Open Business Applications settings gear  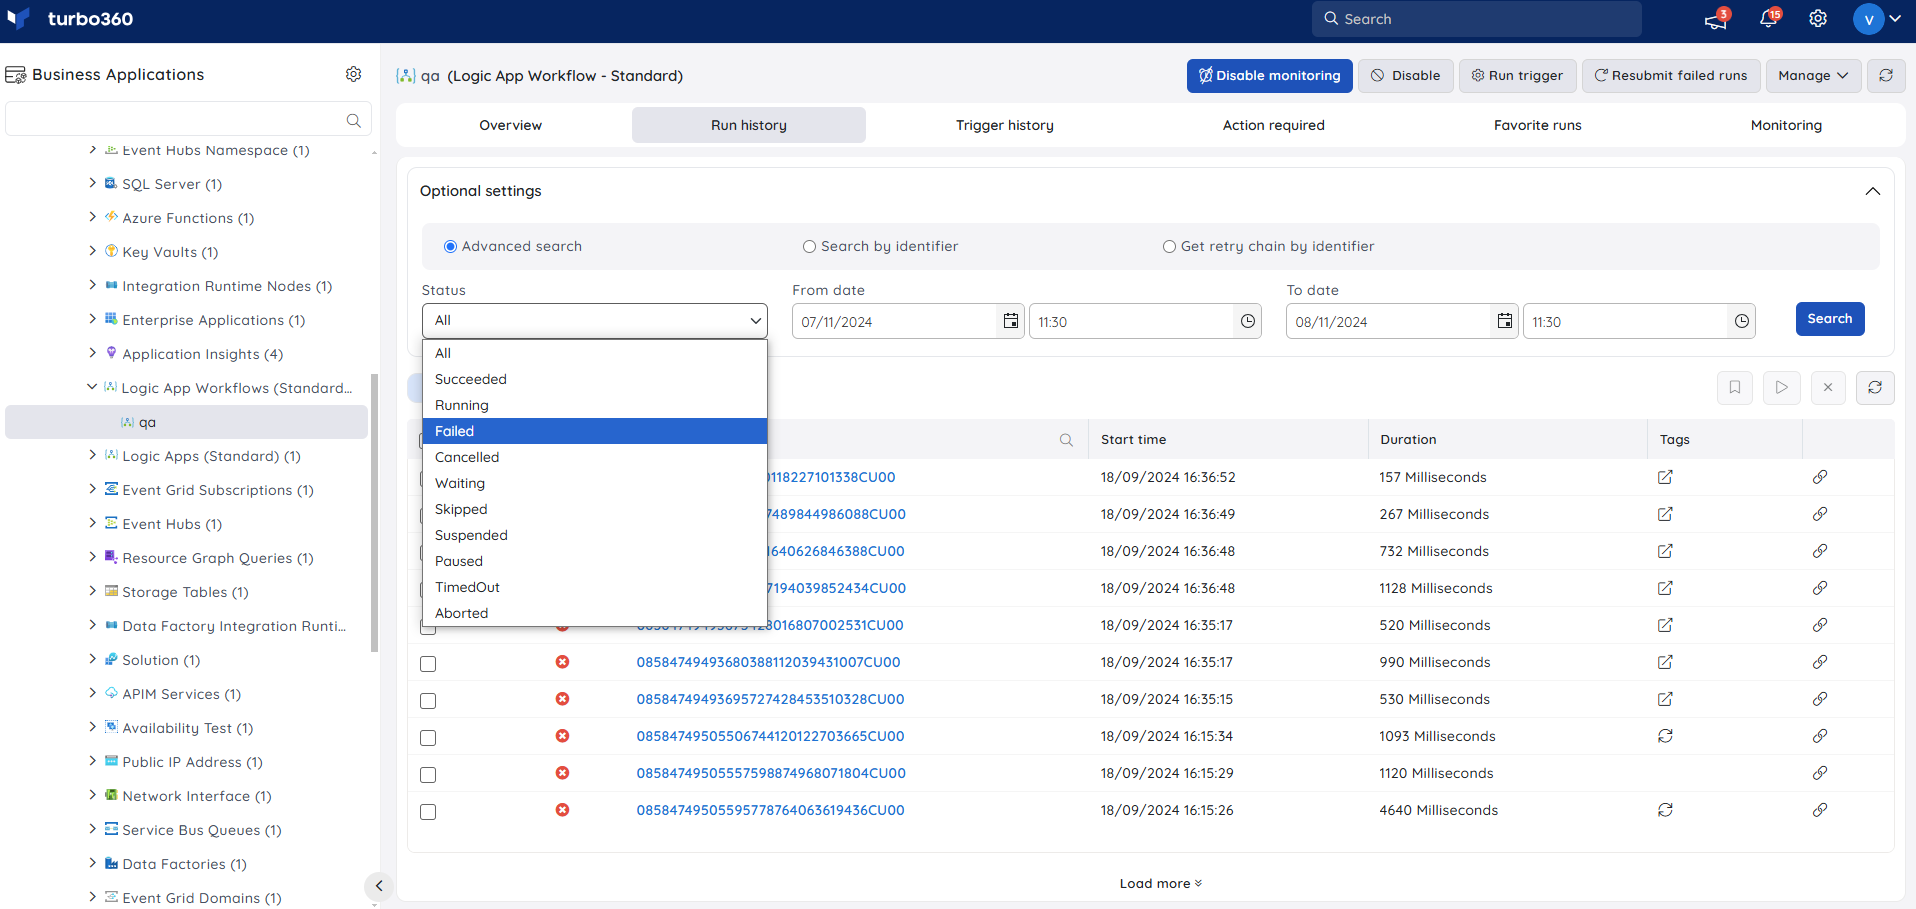tap(353, 74)
